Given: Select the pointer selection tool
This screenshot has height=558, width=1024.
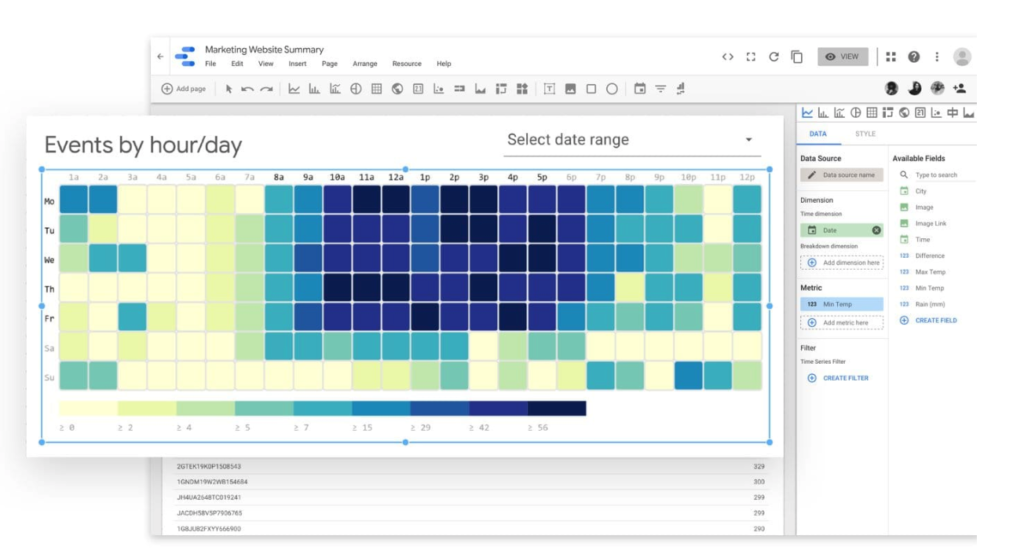Looking at the screenshot, I should coord(229,89).
